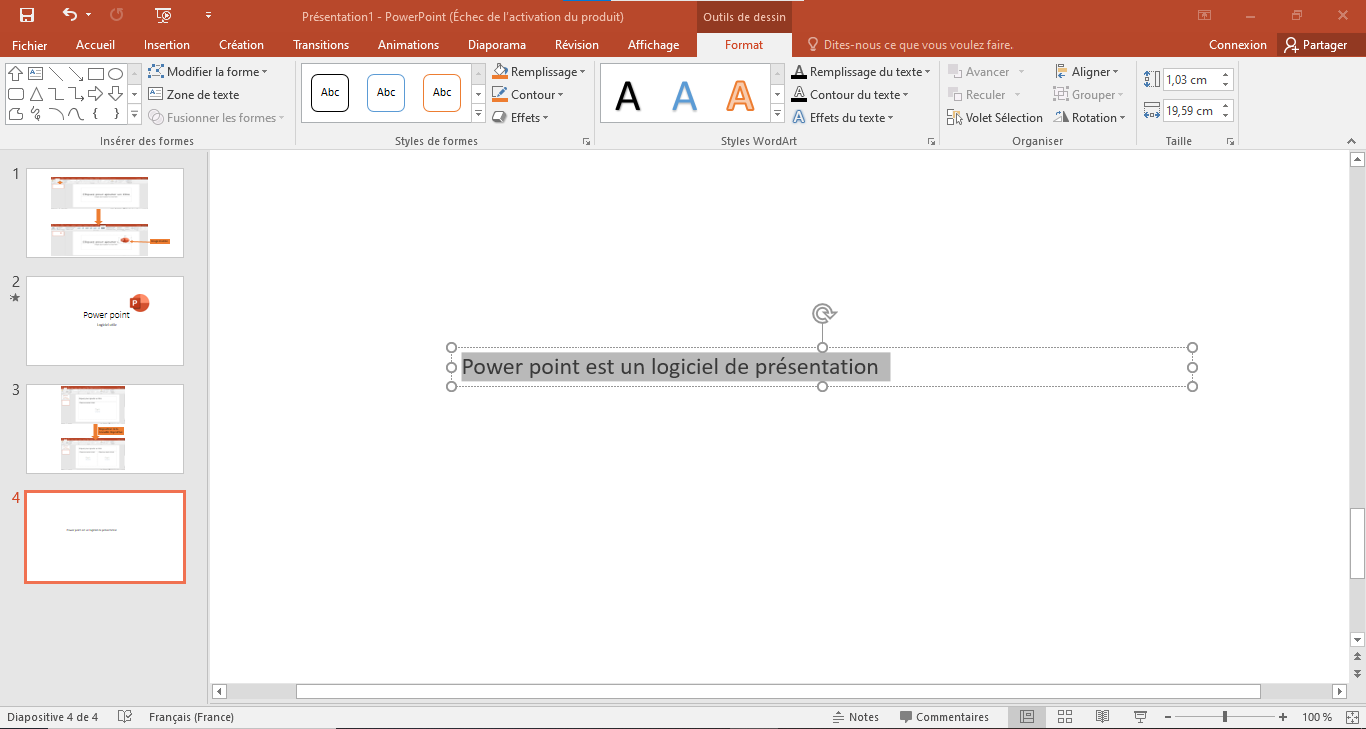The width and height of the screenshot is (1366, 729).
Task: Click the zoom in plus button
Action: [1283, 717]
